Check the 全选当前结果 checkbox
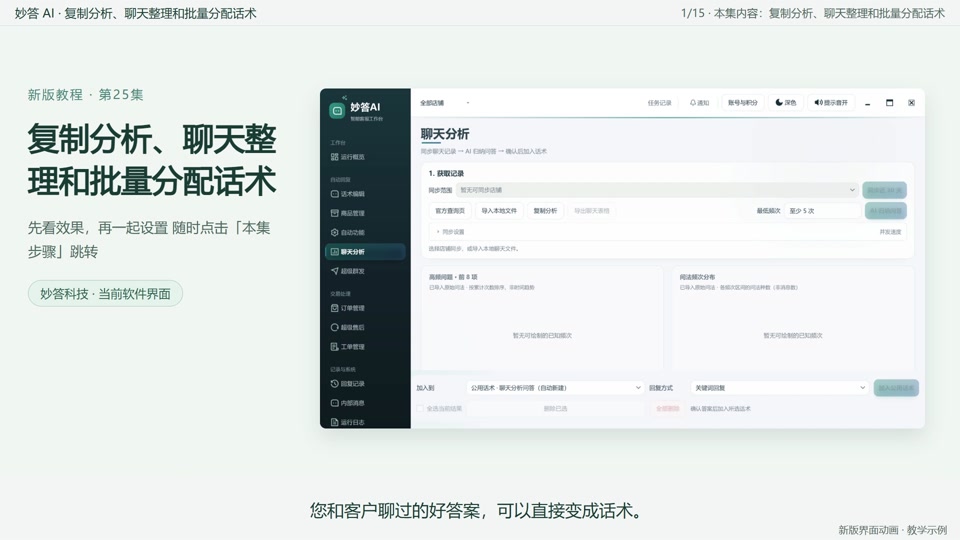 420,408
